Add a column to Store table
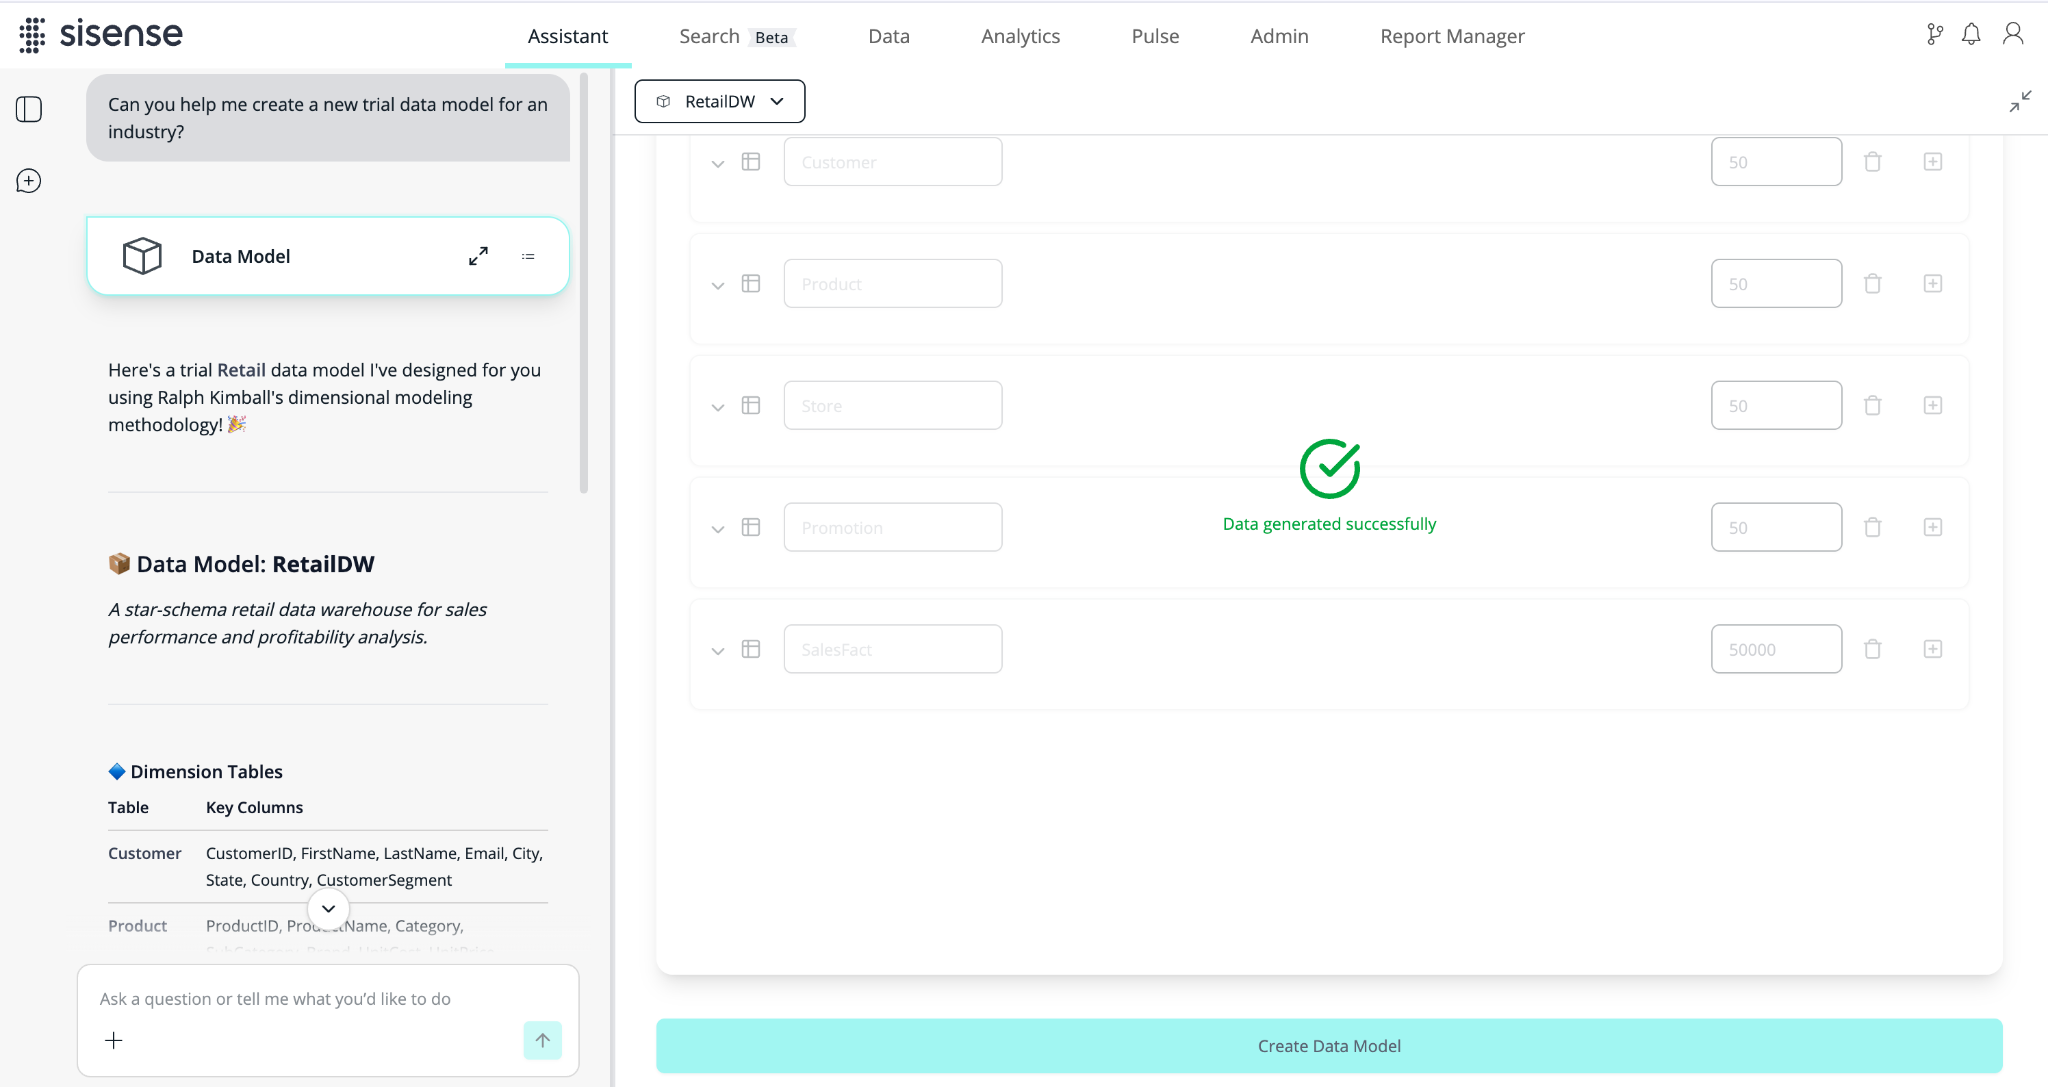2048x1087 pixels. click(1933, 405)
